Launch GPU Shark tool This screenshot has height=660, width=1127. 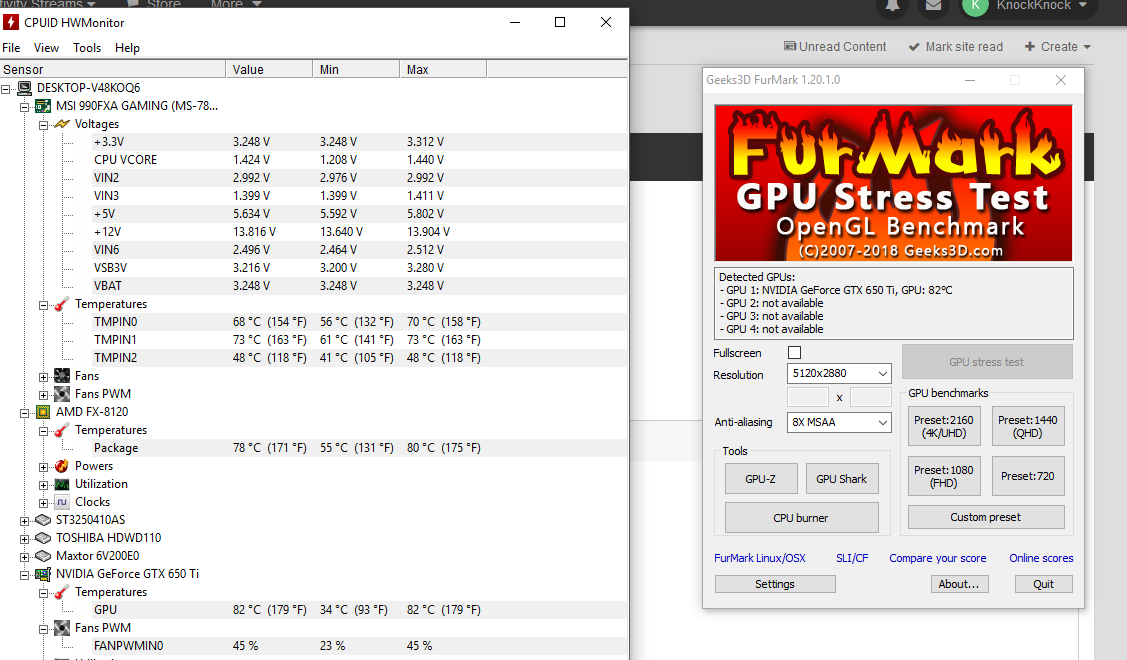point(842,479)
